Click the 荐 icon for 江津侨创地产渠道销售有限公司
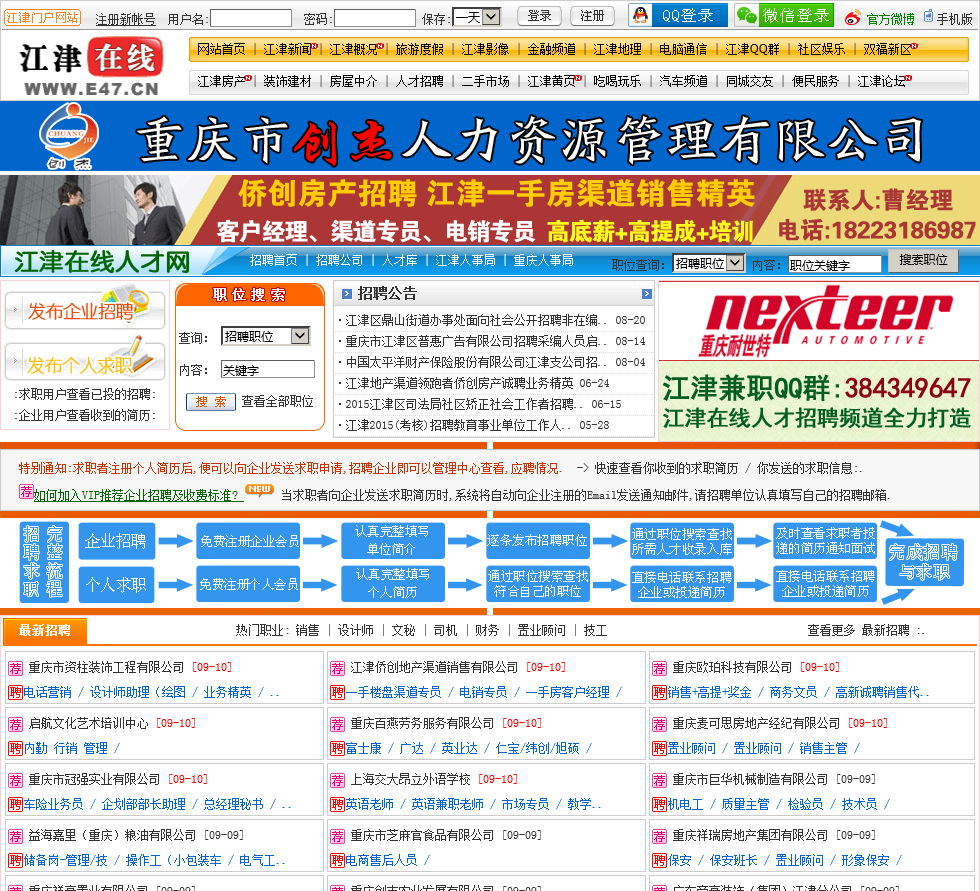 click(338, 668)
